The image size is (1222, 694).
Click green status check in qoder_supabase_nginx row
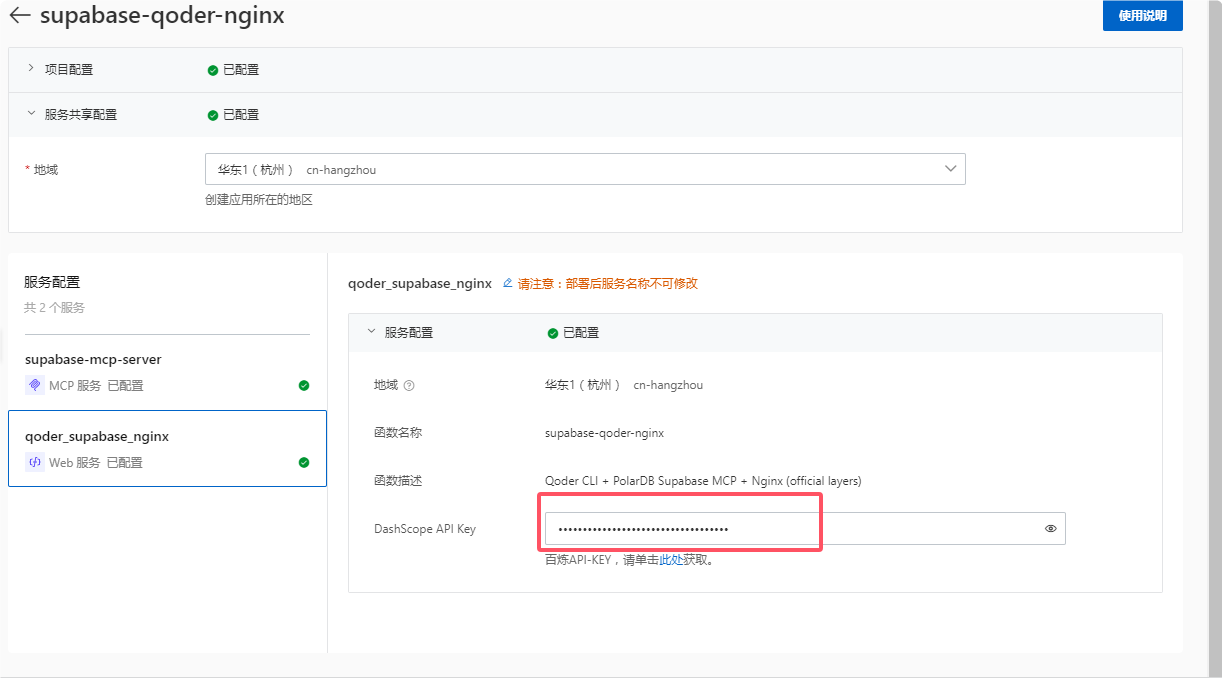pos(304,462)
